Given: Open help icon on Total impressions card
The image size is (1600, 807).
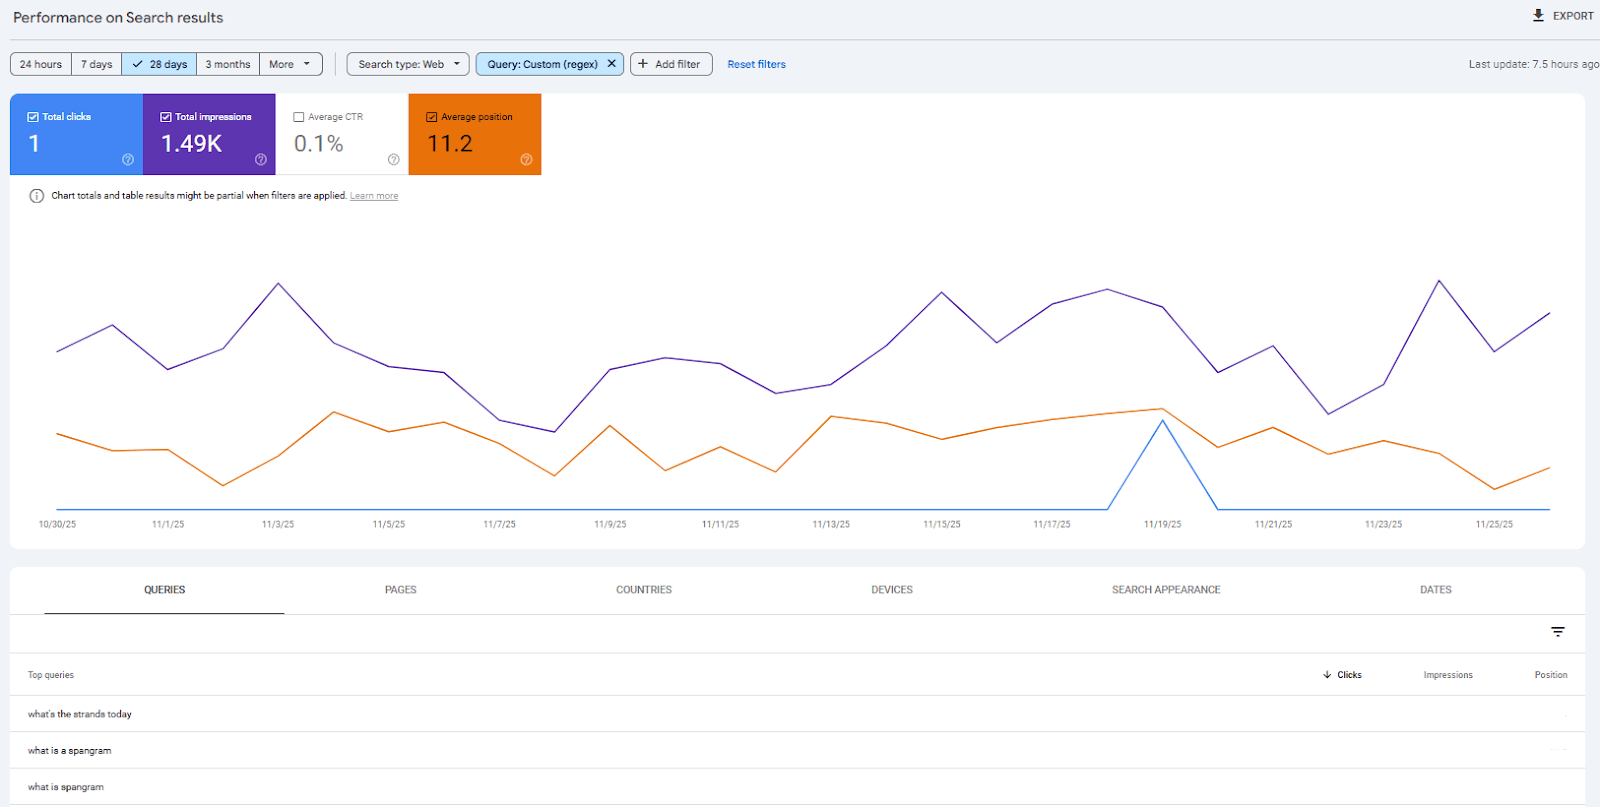Looking at the screenshot, I should click(261, 160).
